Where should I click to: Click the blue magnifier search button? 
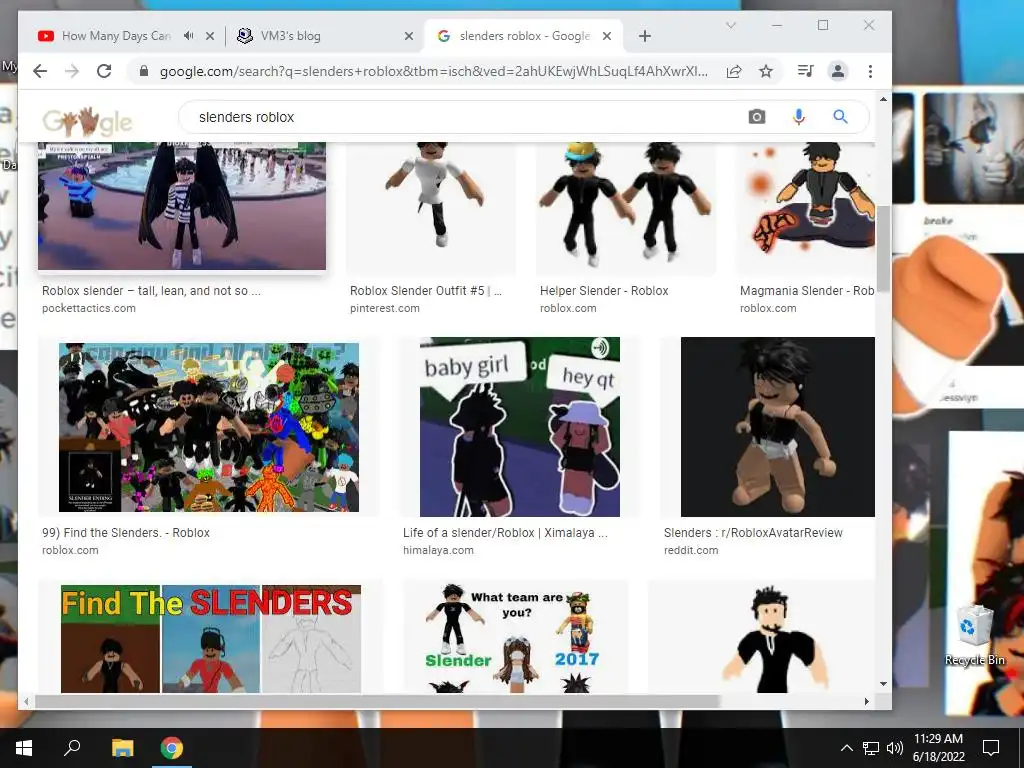(x=840, y=117)
